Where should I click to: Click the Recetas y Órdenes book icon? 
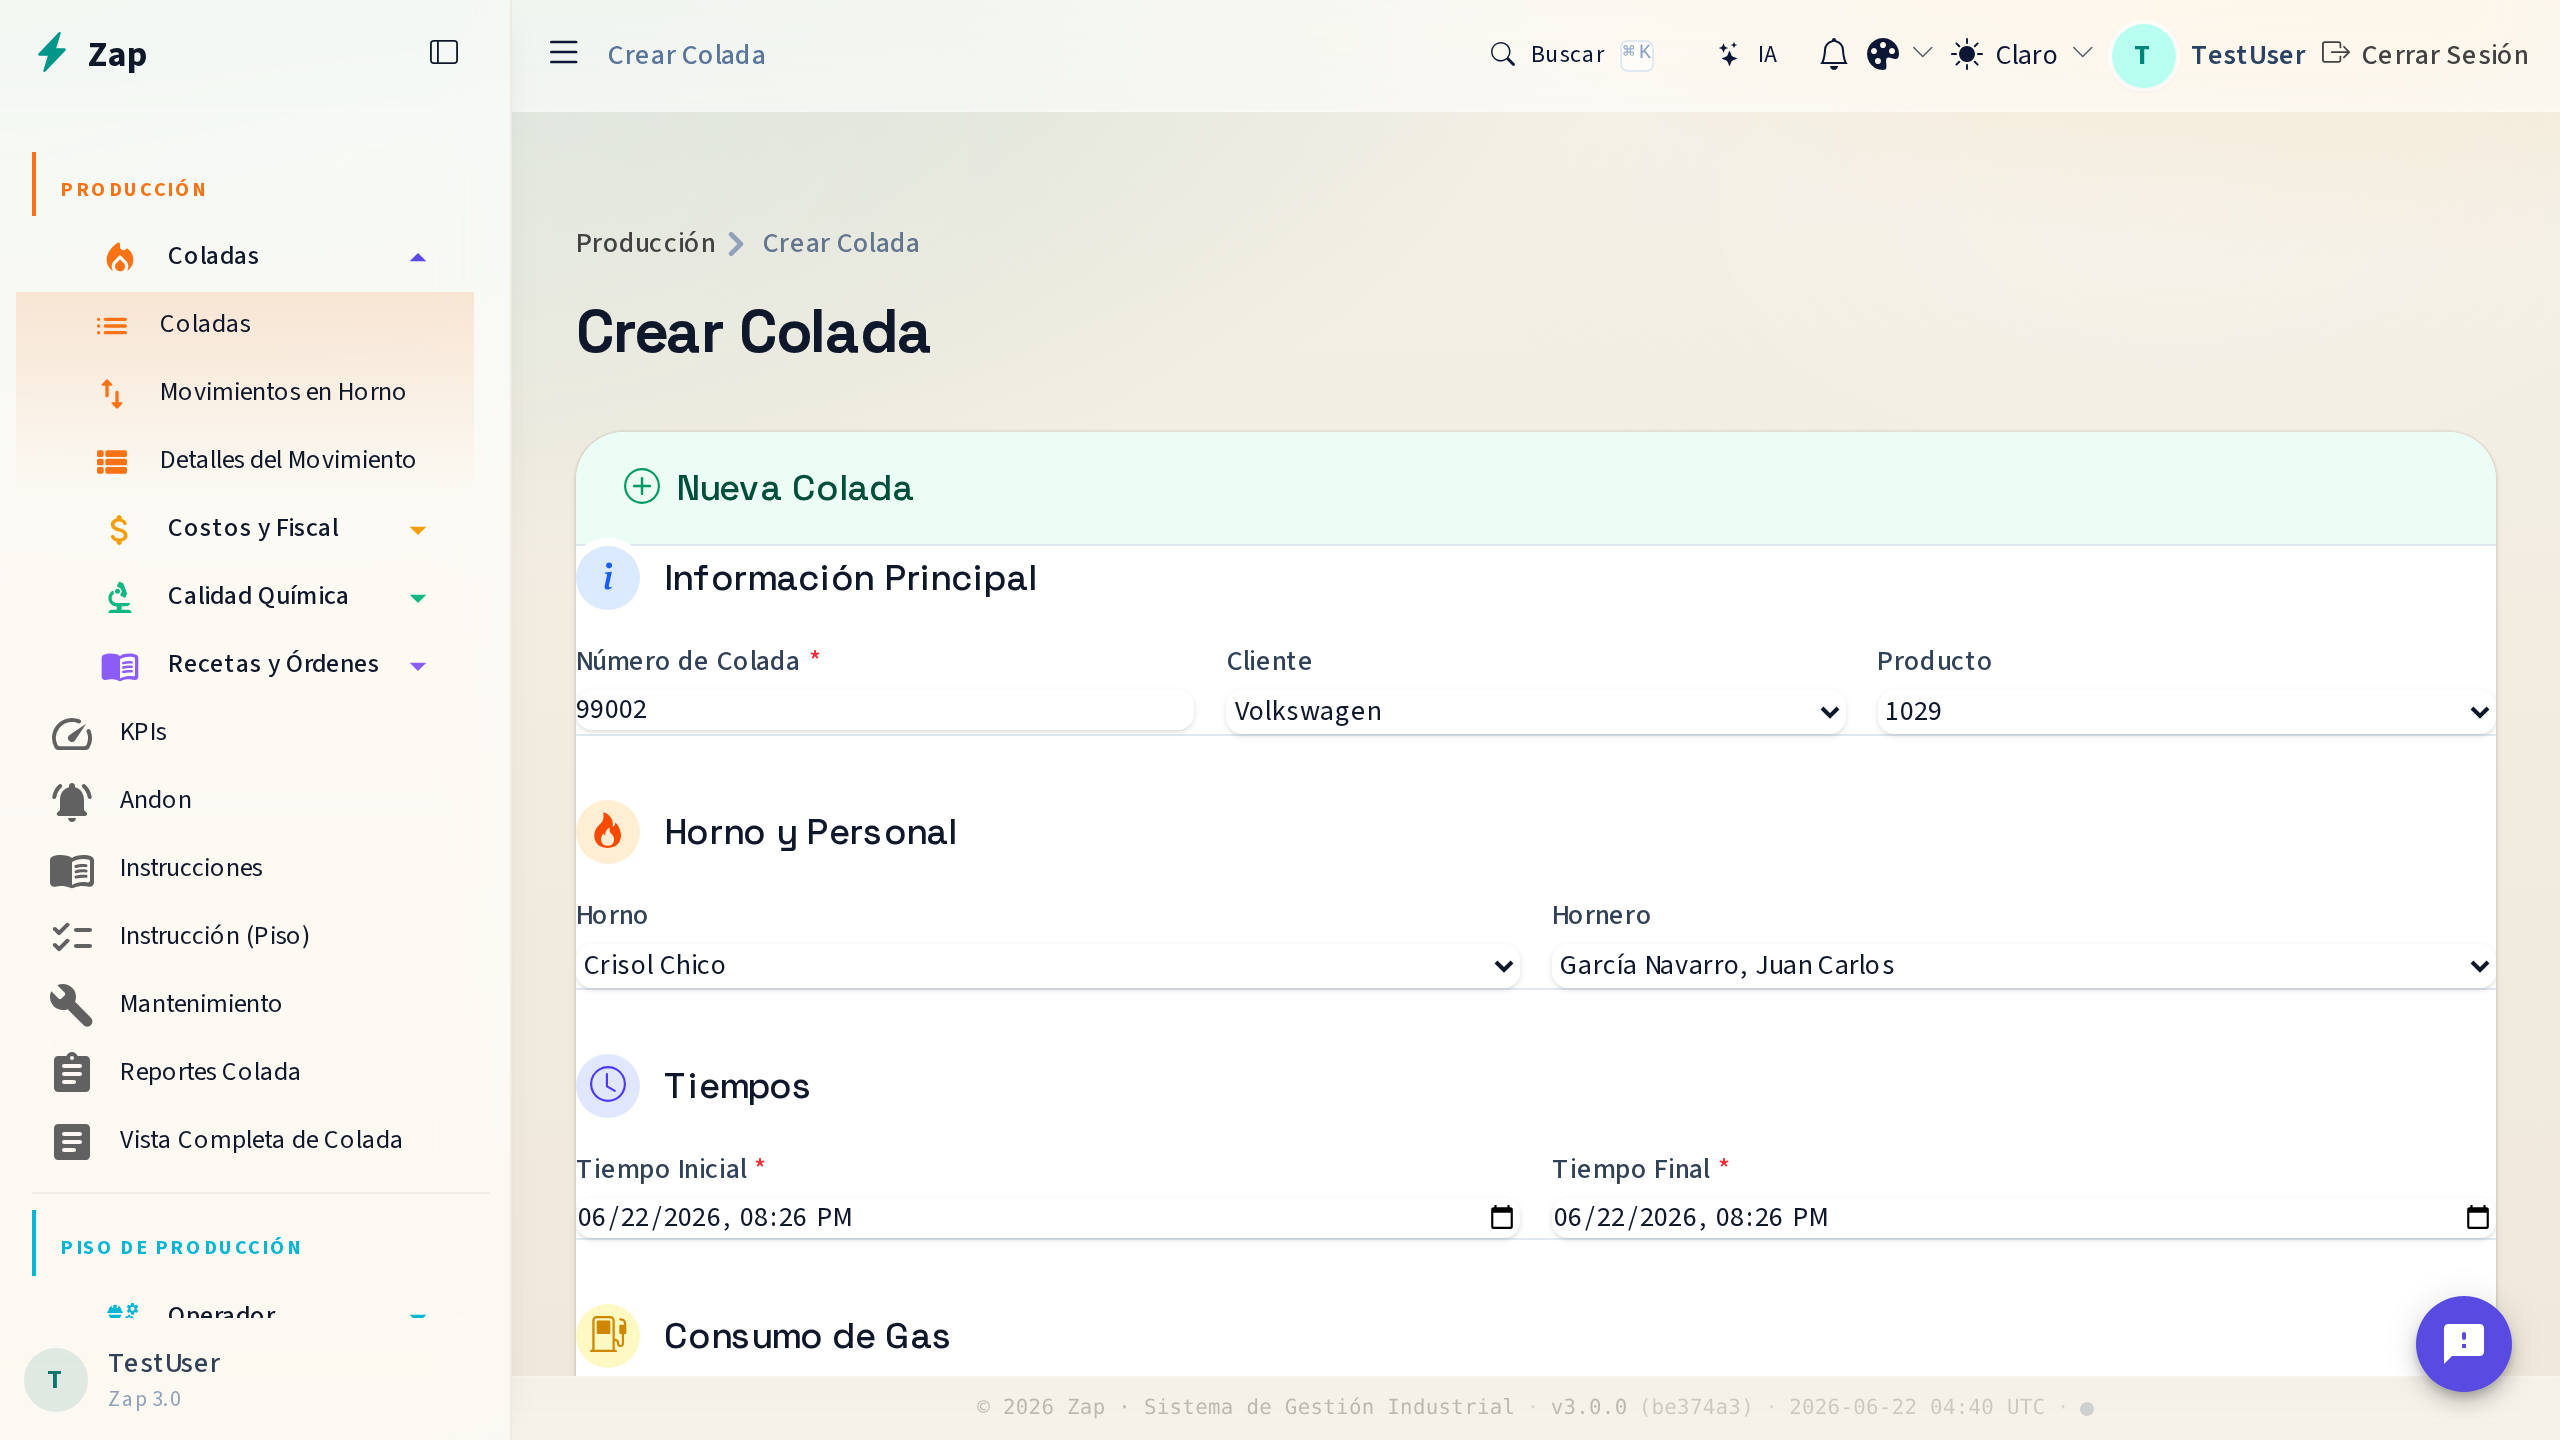[x=120, y=665]
